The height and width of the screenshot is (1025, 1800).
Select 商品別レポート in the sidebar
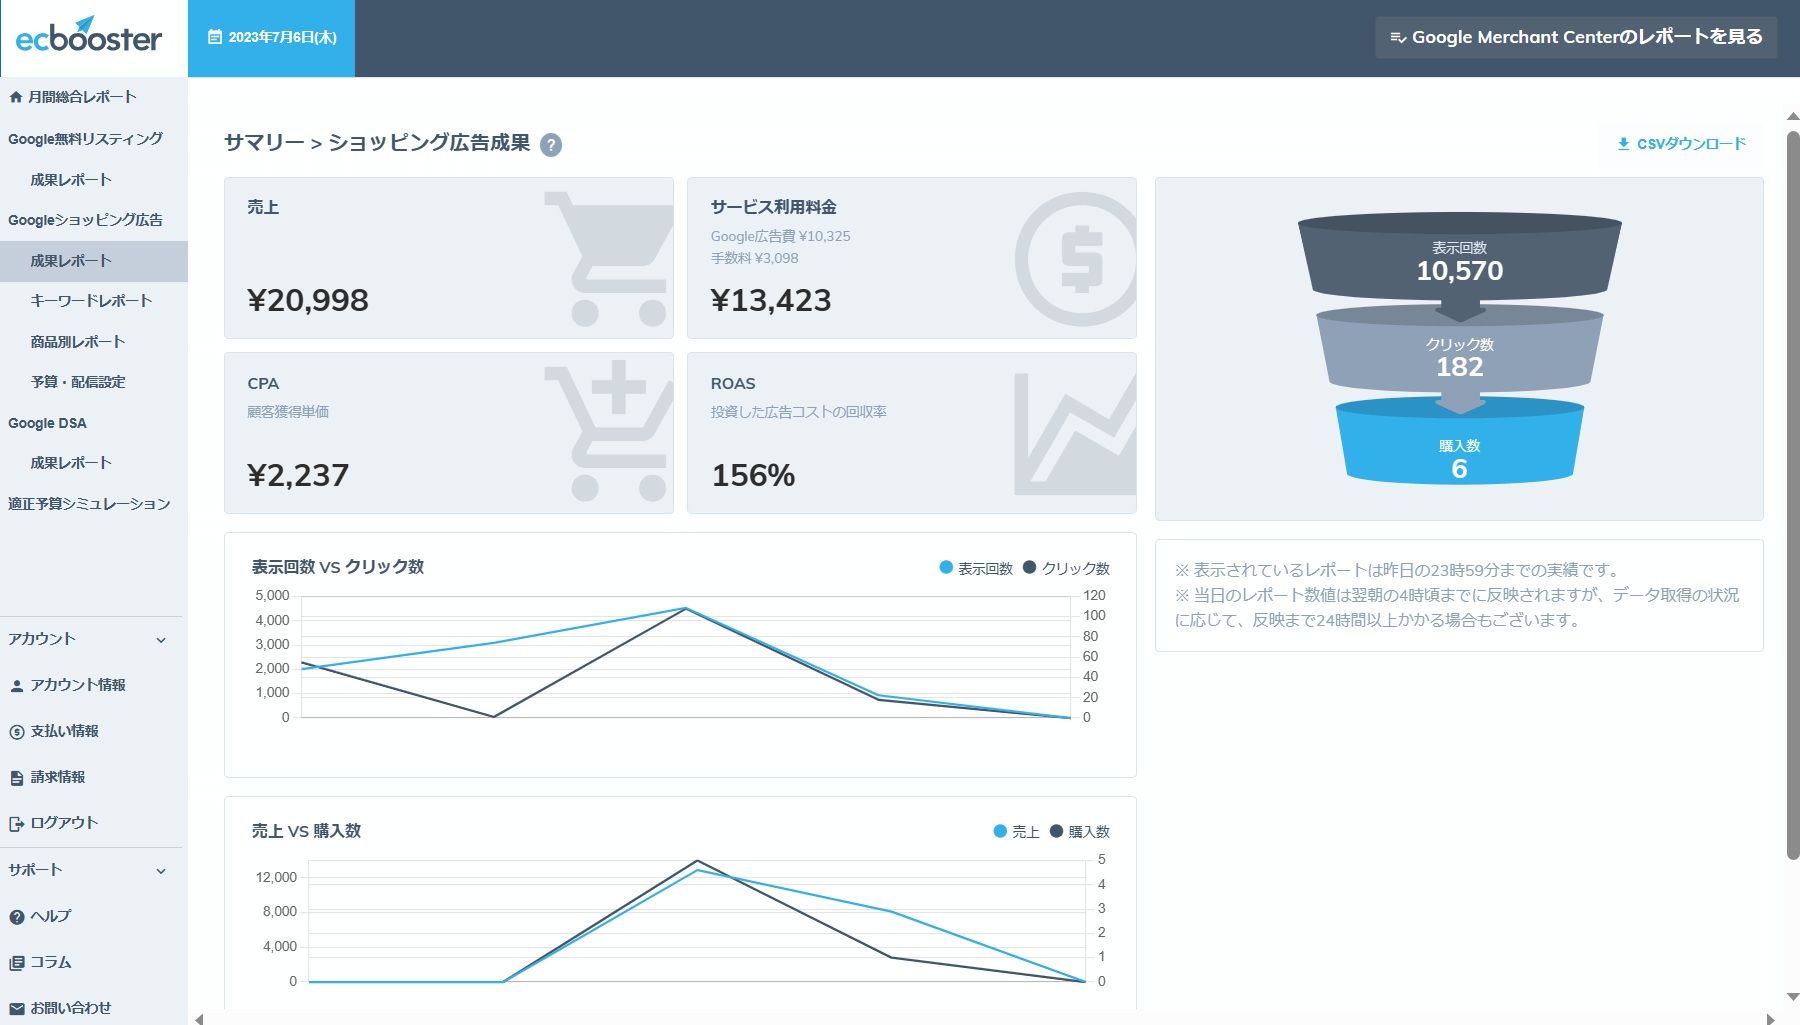click(78, 341)
